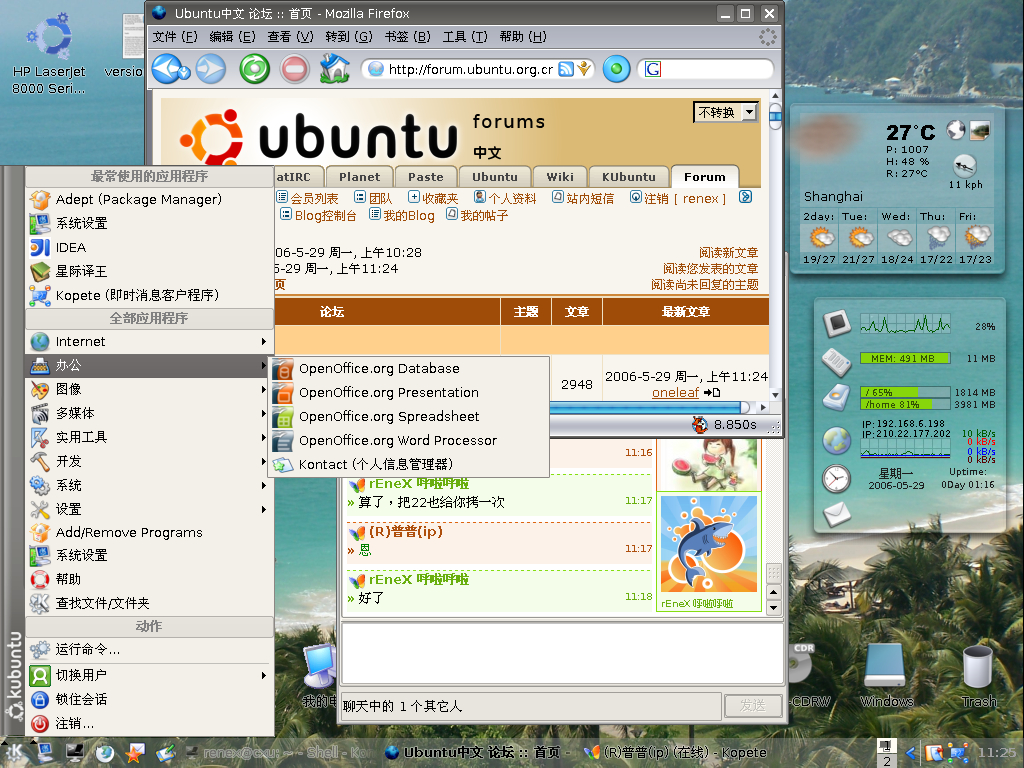Screen dimensions: 1024x768
Task: Click in the Firefox URL address field
Action: pos(470,69)
